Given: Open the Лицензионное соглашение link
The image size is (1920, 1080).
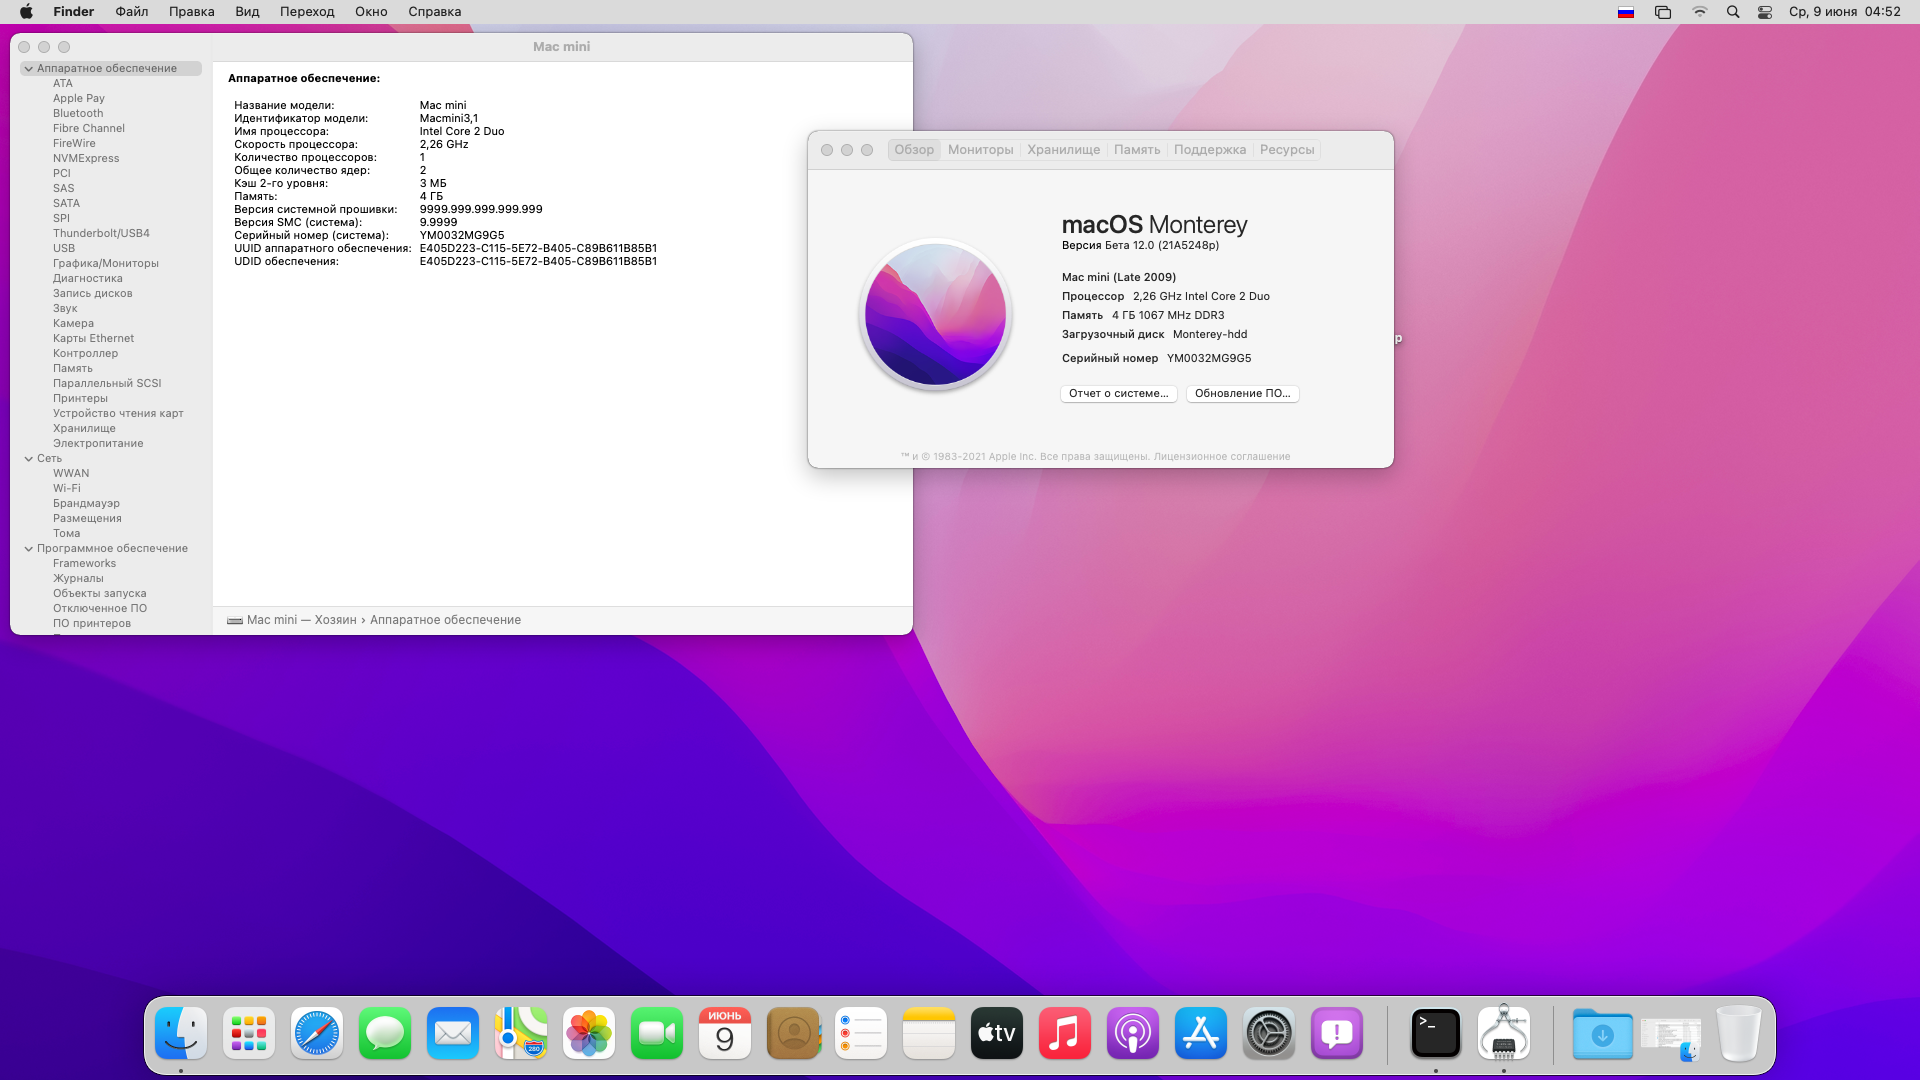Looking at the screenshot, I should (x=1221, y=457).
